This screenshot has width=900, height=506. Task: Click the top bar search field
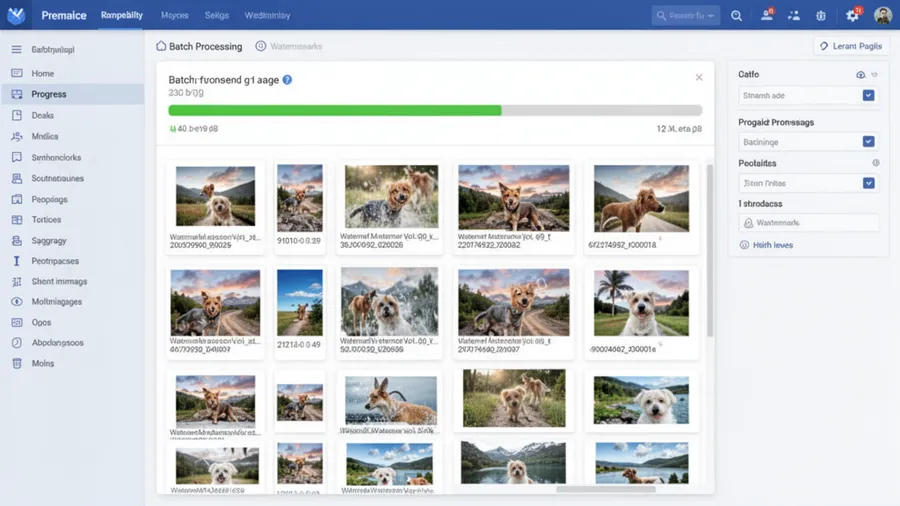685,15
